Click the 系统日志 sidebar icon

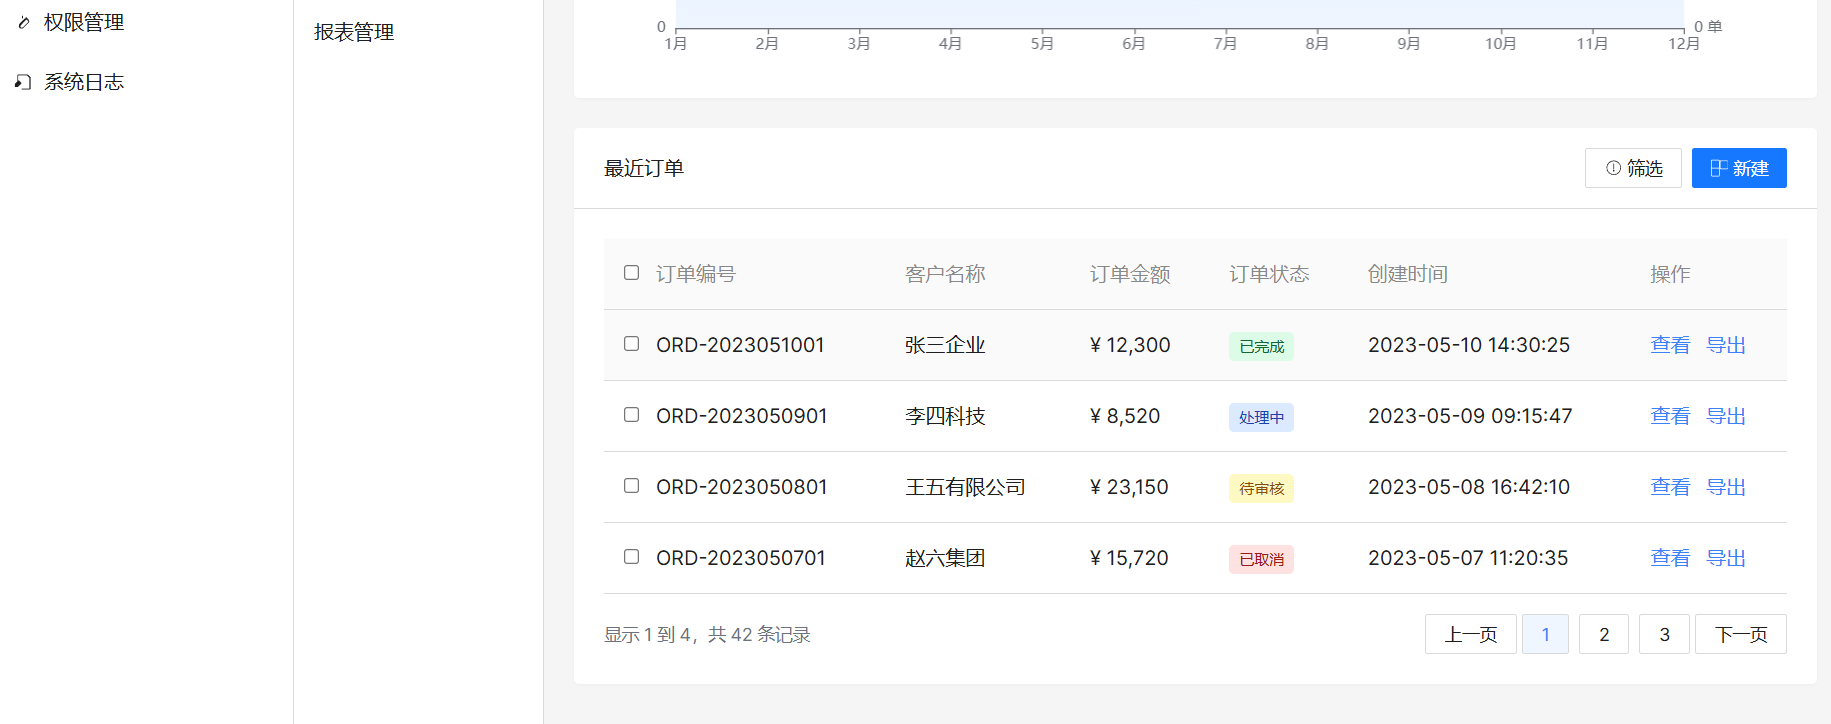(23, 82)
